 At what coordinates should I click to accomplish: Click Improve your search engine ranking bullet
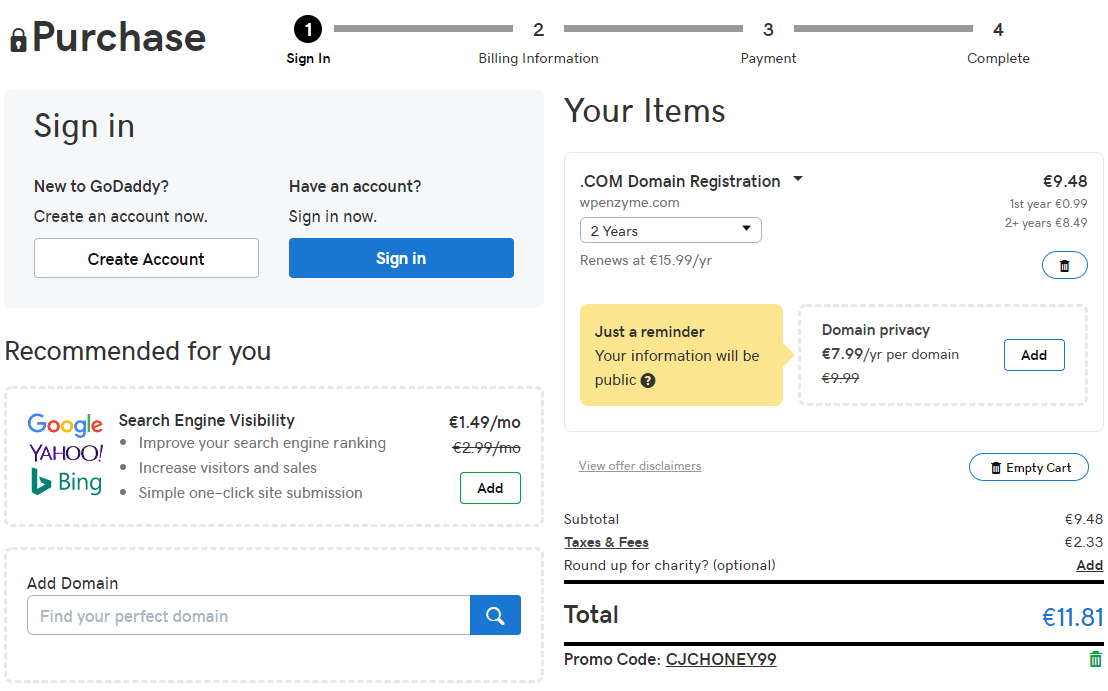tap(262, 443)
